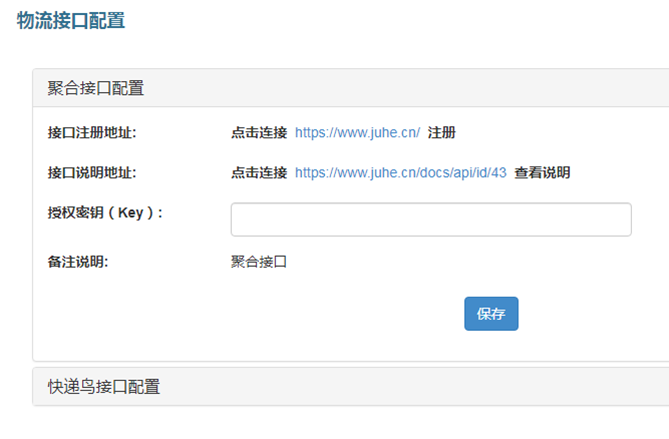Click the 物流接口配置 page title
Screen dimensions: 669x439
[x=71, y=20]
